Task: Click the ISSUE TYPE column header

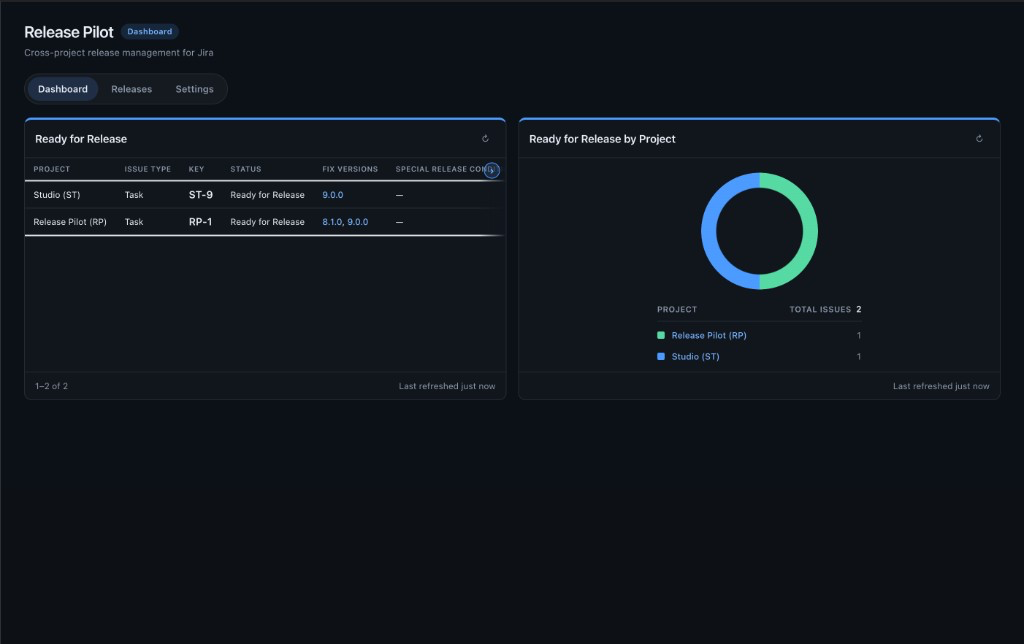Action: click(x=148, y=169)
